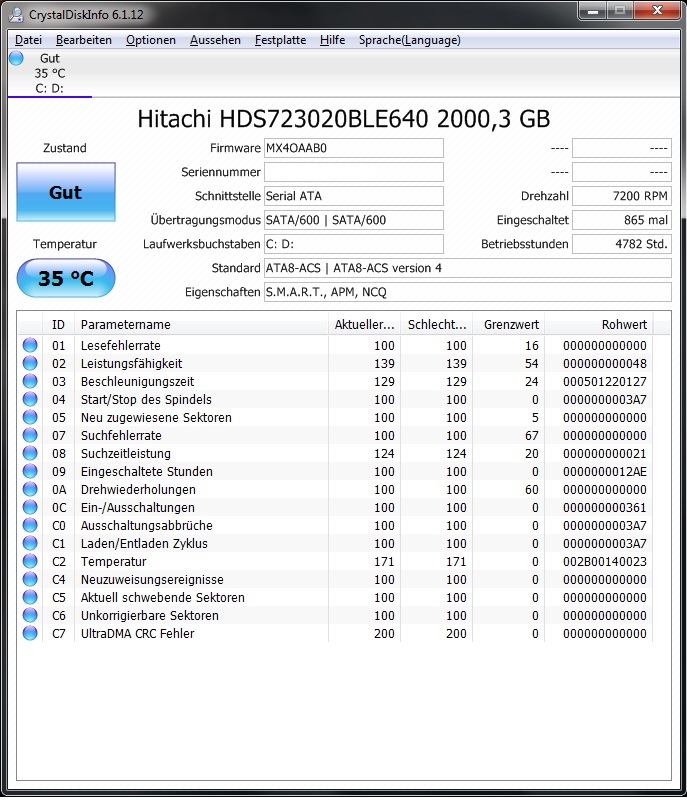Select the Beschleunigungszeit parameter name
This screenshot has height=800, width=687.
137,381
